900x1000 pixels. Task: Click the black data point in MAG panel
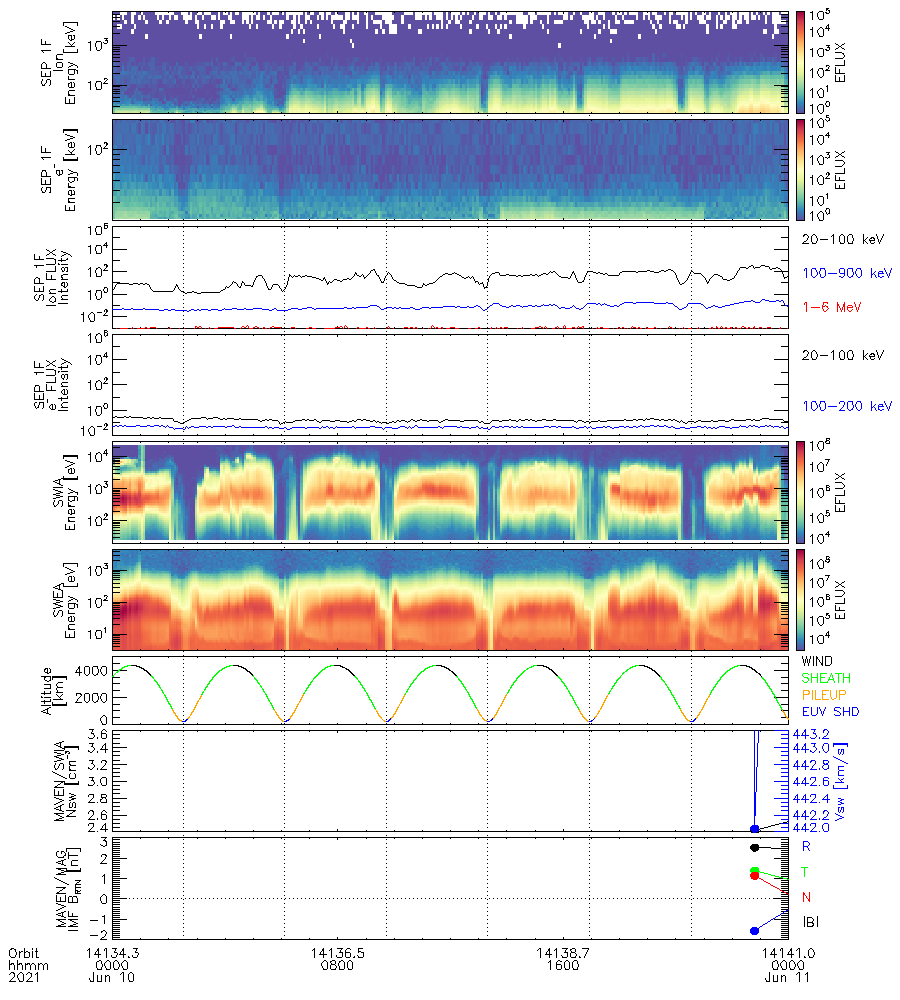tap(754, 847)
